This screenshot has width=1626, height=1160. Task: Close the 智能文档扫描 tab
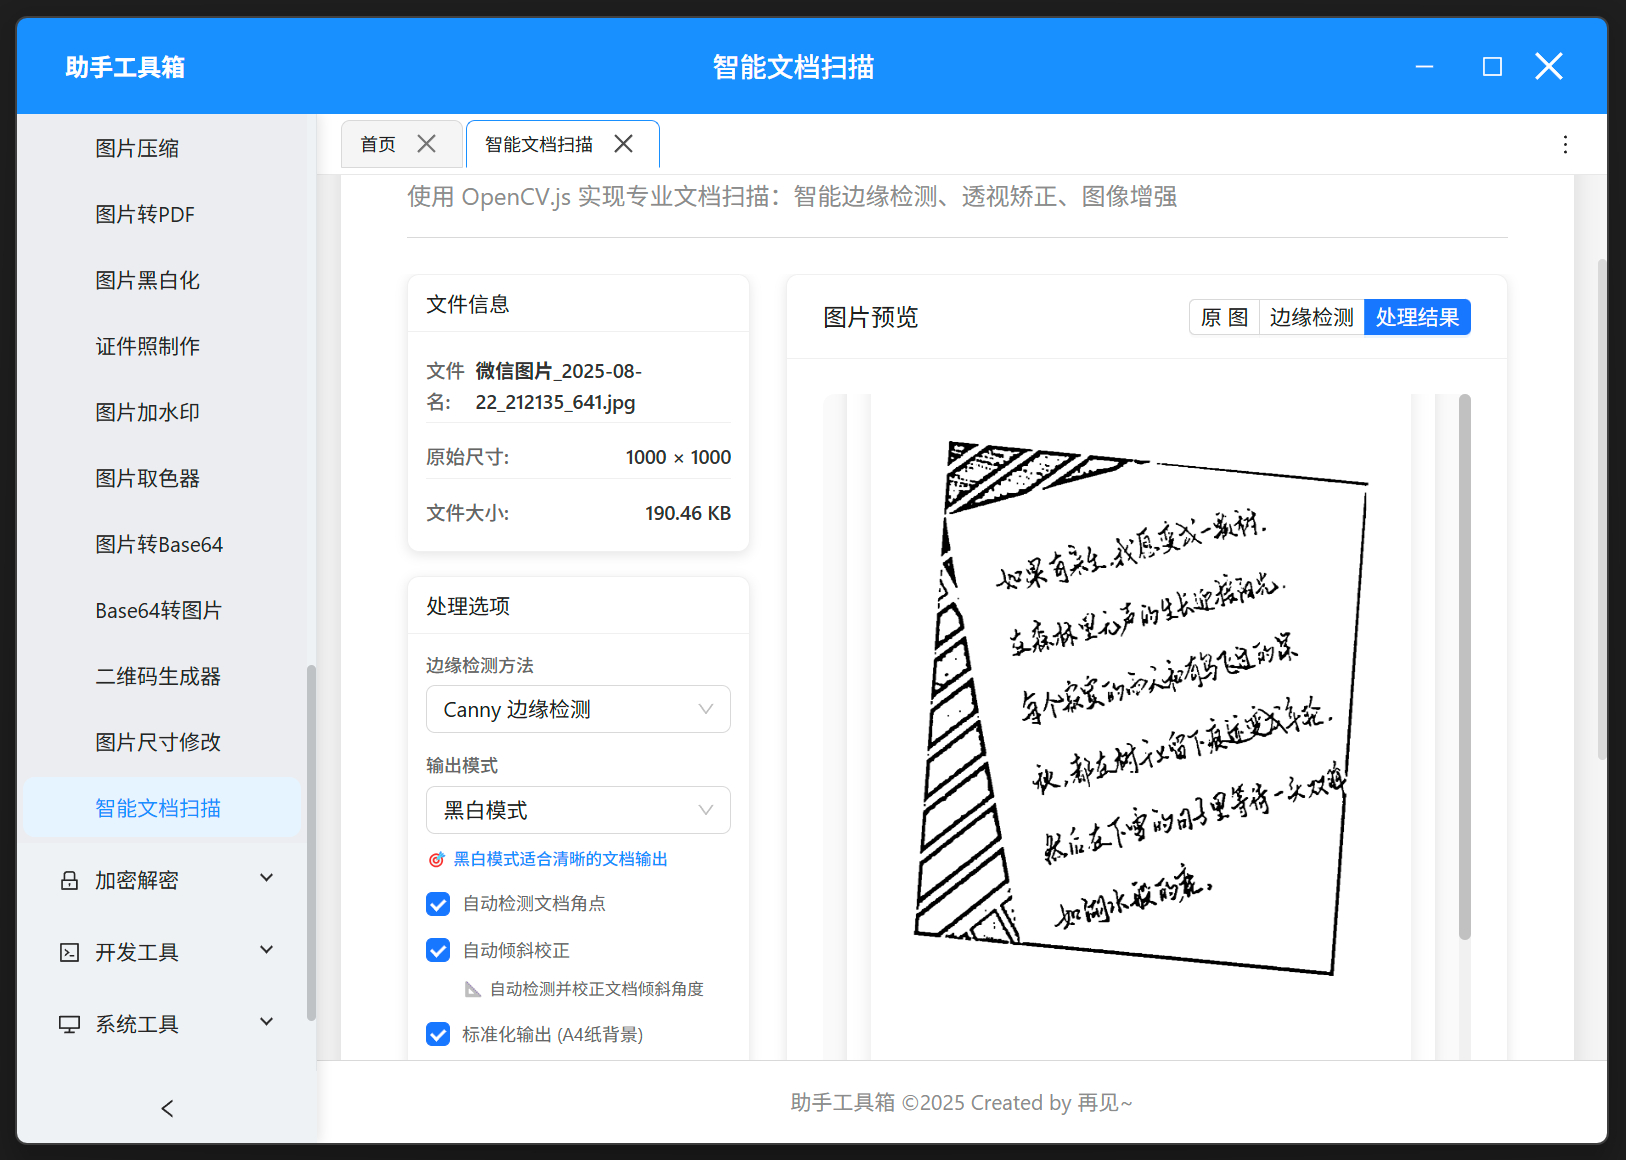point(623,144)
